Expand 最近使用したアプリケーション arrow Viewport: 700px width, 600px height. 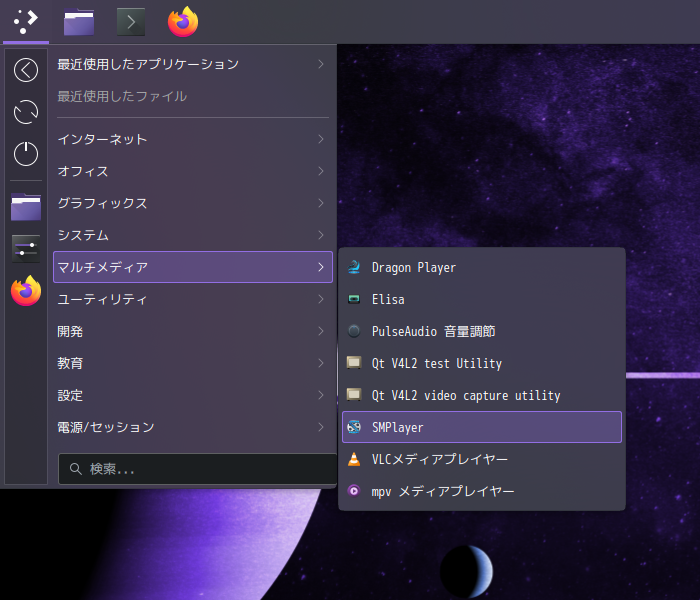coord(321,64)
